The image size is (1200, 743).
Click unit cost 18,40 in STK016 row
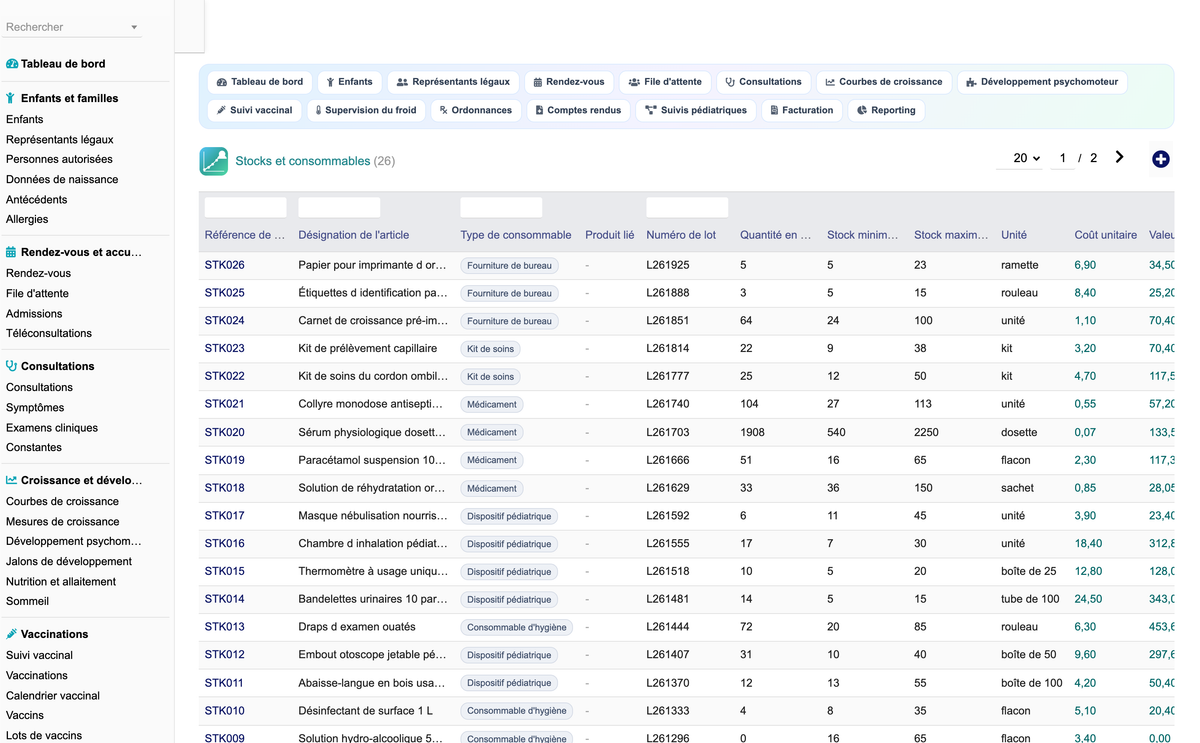pos(1088,544)
